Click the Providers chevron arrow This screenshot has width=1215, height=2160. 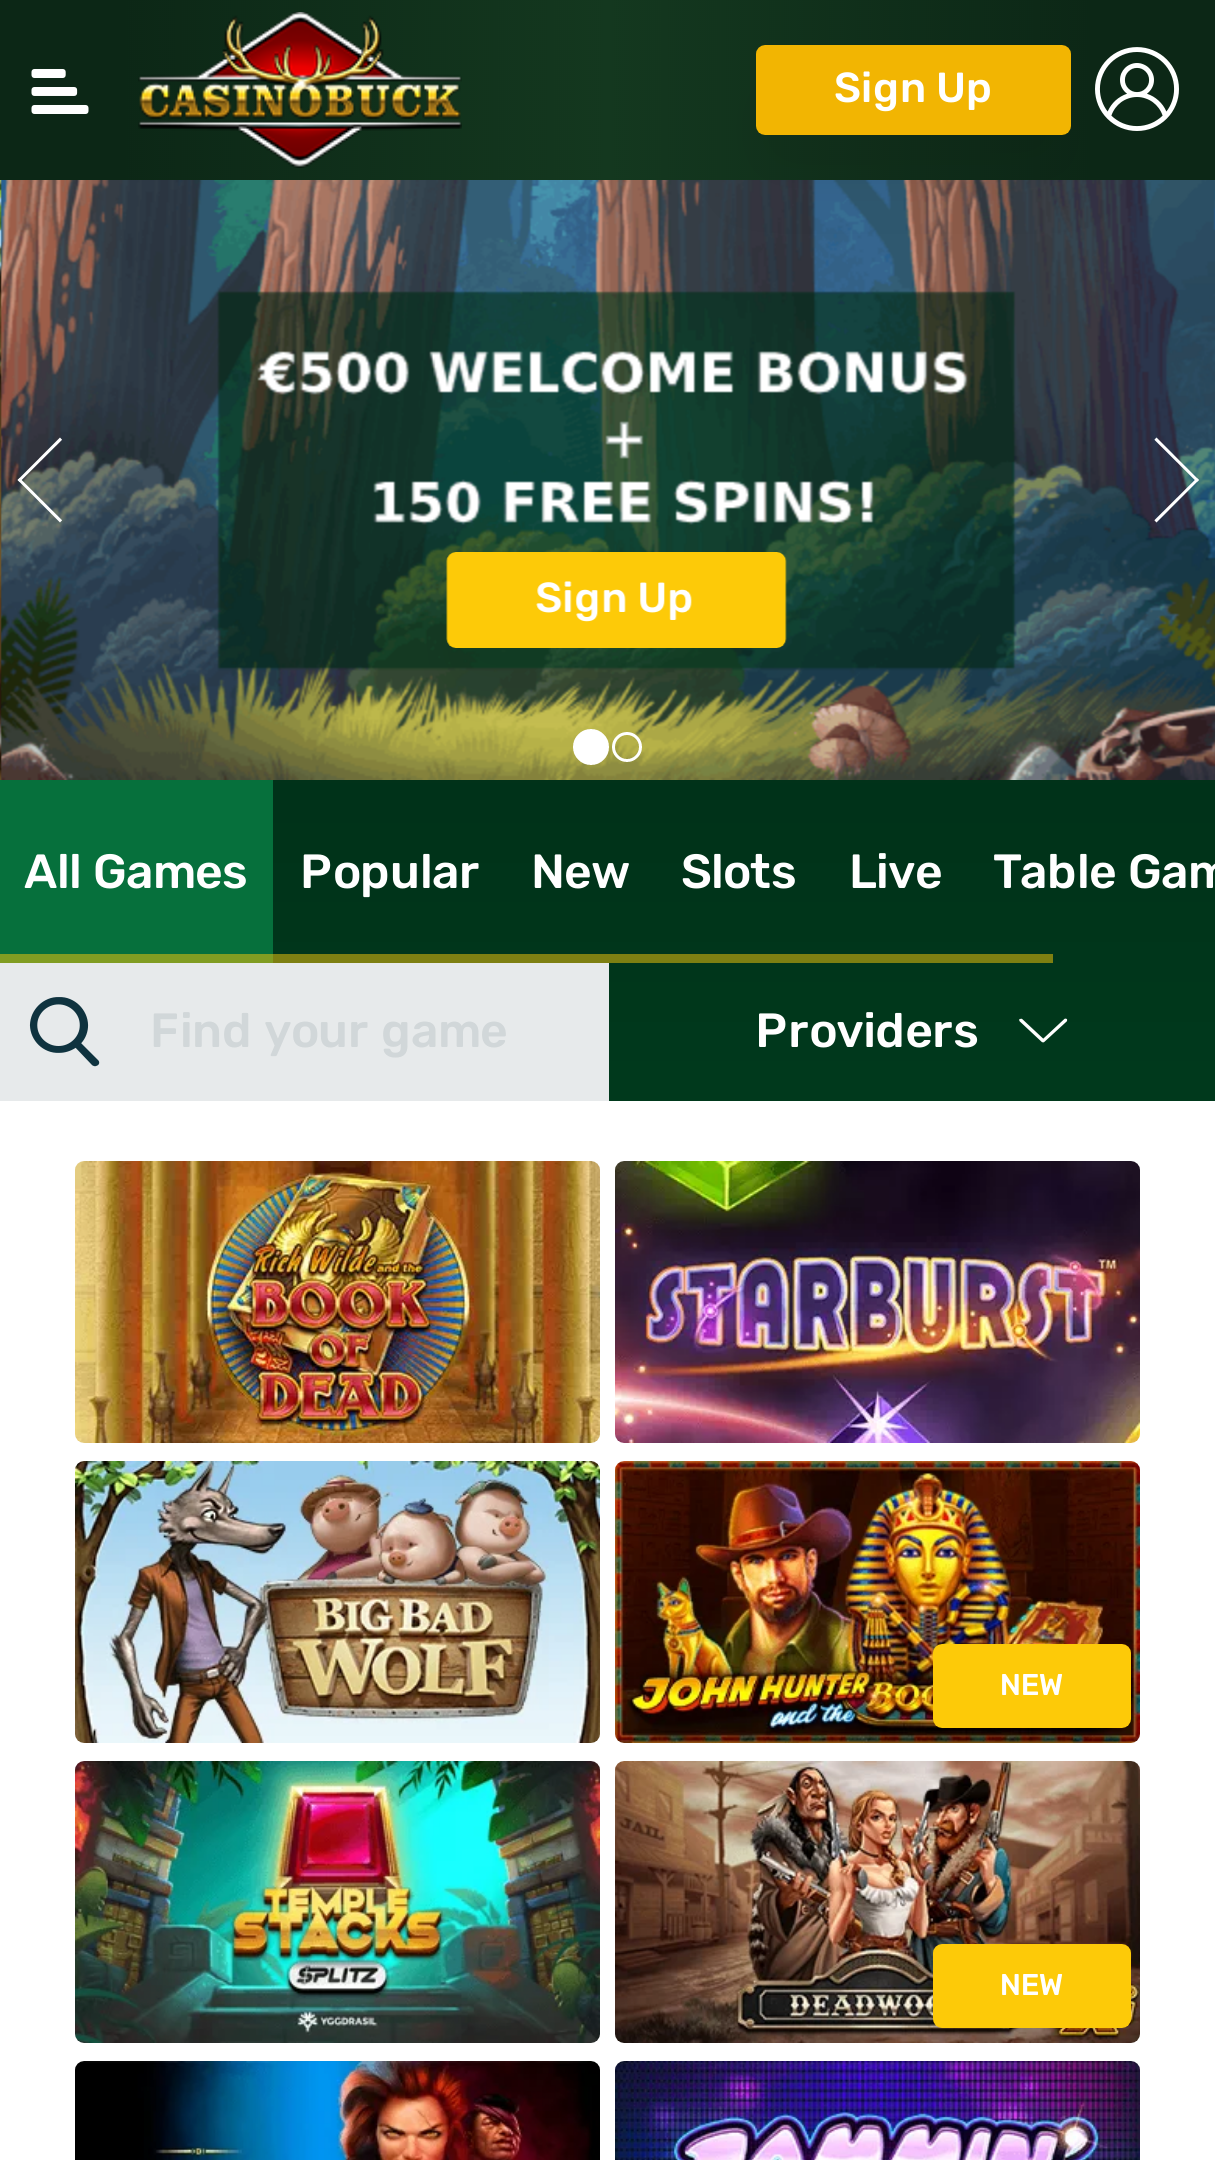(1042, 1031)
